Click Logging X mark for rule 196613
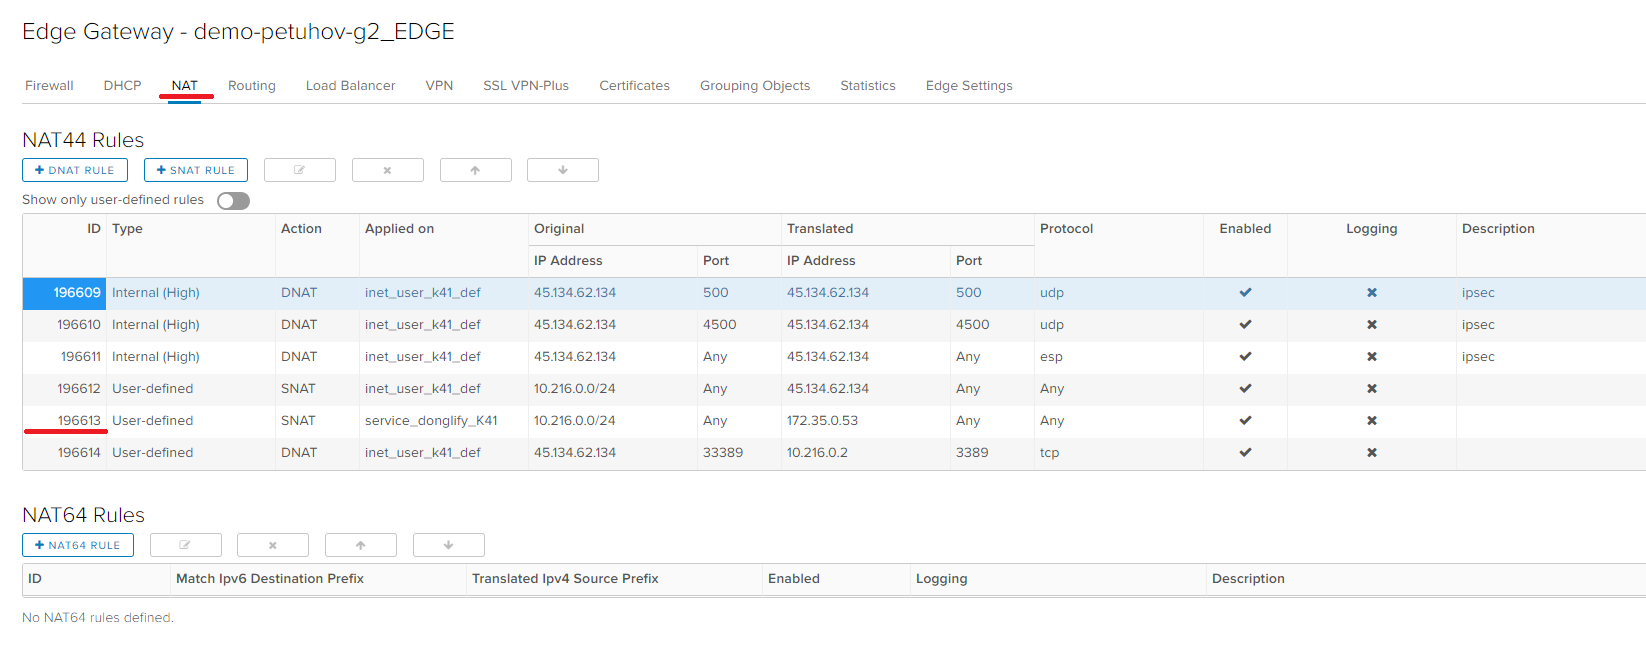The height and width of the screenshot is (656, 1646). (1371, 421)
